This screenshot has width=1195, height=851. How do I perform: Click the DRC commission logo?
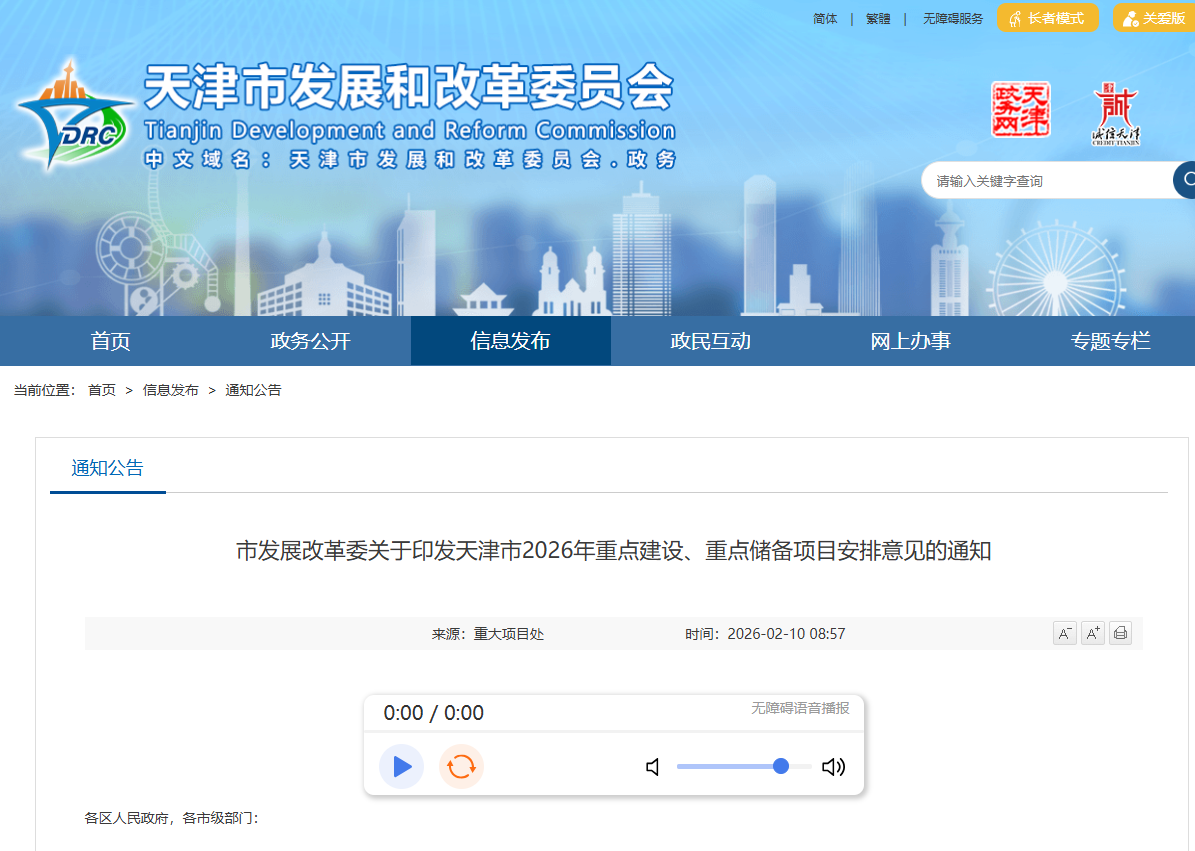pyautogui.click(x=75, y=116)
